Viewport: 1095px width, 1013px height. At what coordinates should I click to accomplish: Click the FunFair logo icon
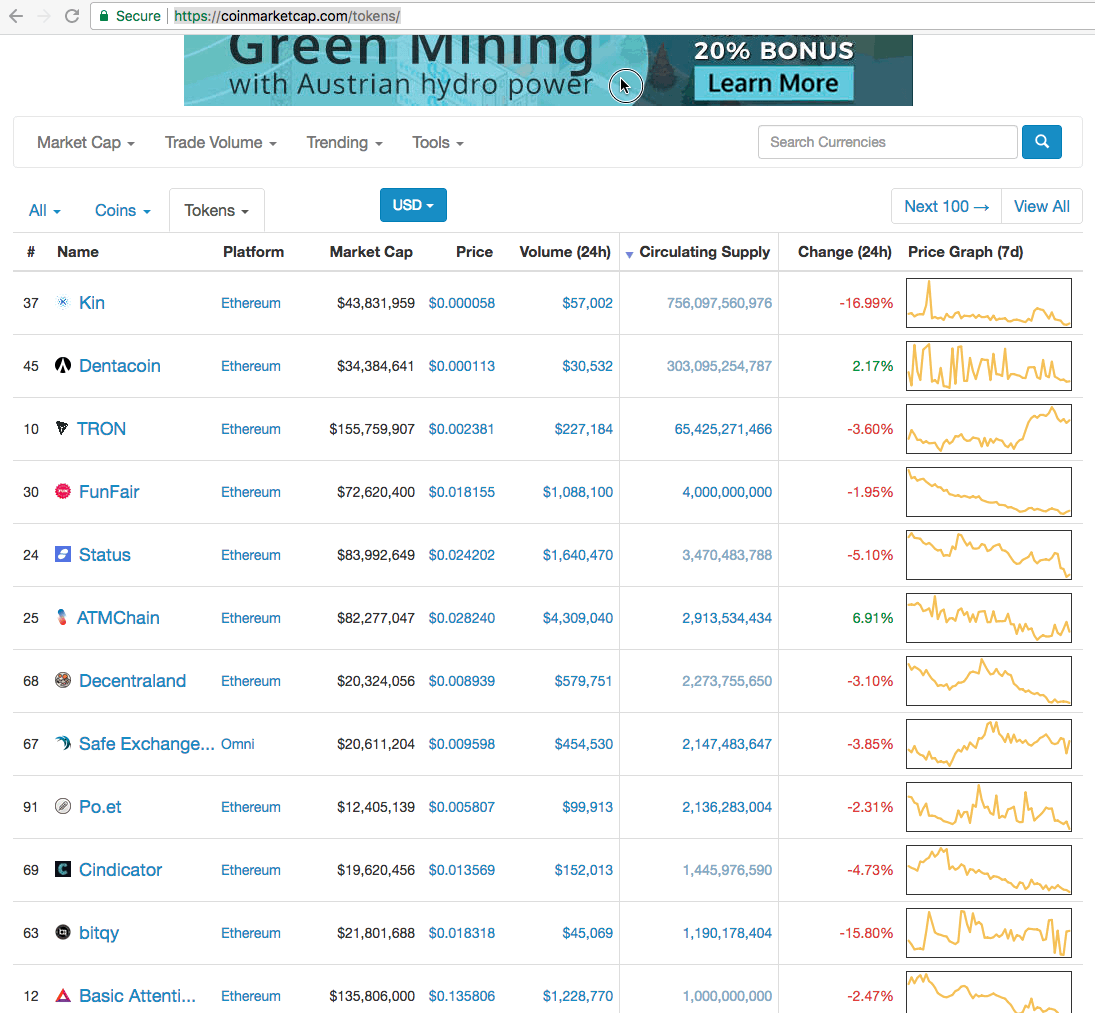63,491
